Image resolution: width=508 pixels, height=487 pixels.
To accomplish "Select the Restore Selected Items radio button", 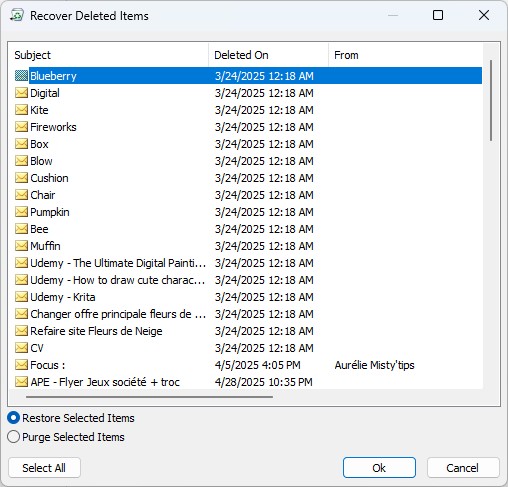I will tap(13, 418).
